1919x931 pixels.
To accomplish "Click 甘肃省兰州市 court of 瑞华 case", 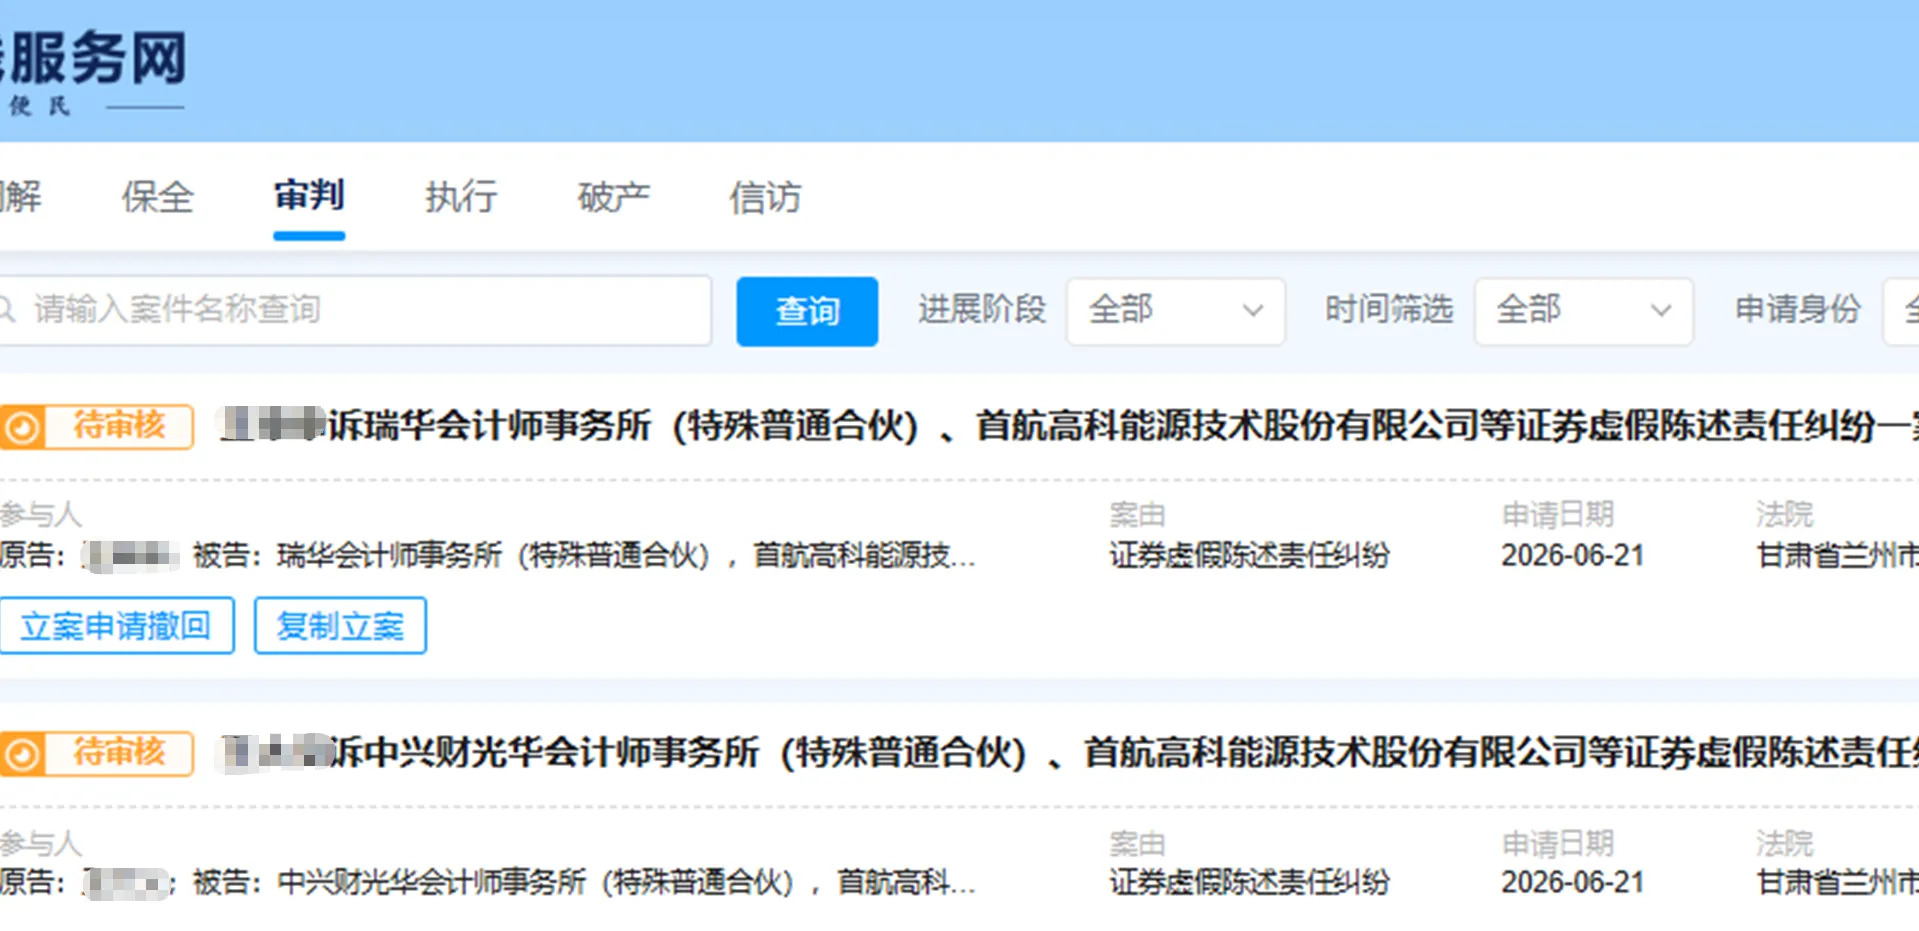I will [x=1837, y=556].
